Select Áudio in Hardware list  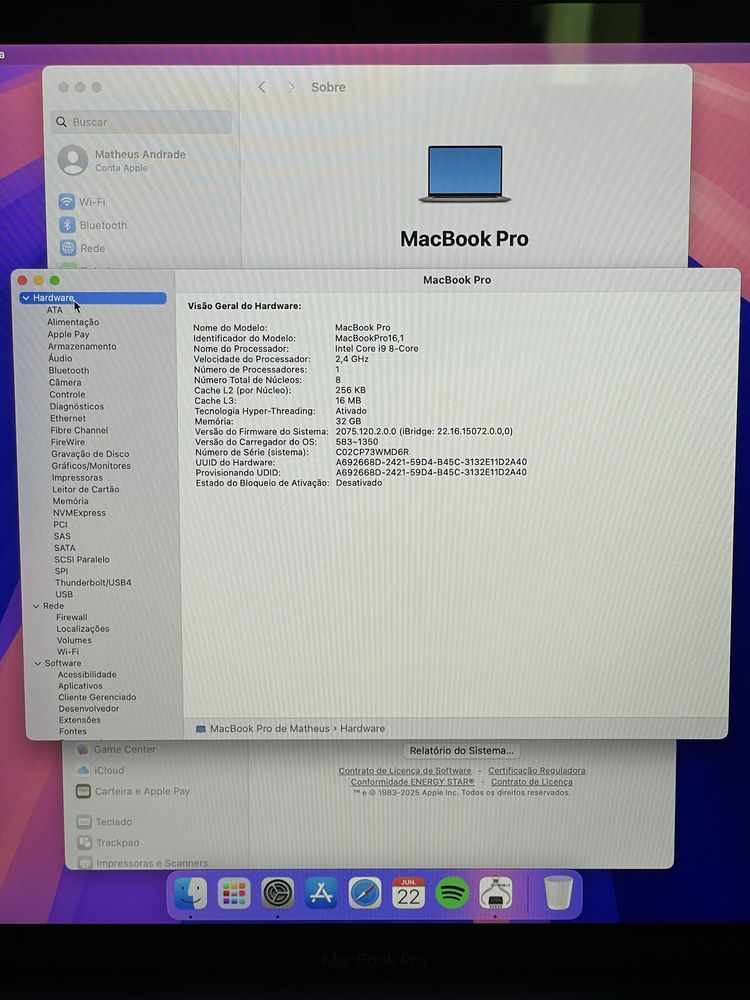61,358
